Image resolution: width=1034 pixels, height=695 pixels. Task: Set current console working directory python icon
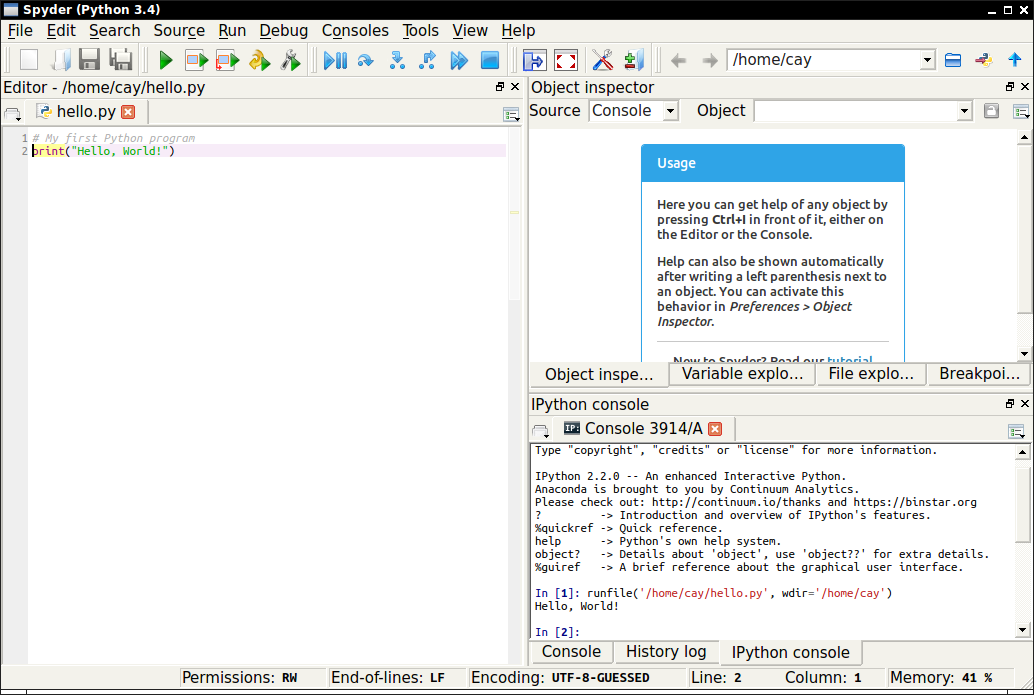[x=983, y=60]
